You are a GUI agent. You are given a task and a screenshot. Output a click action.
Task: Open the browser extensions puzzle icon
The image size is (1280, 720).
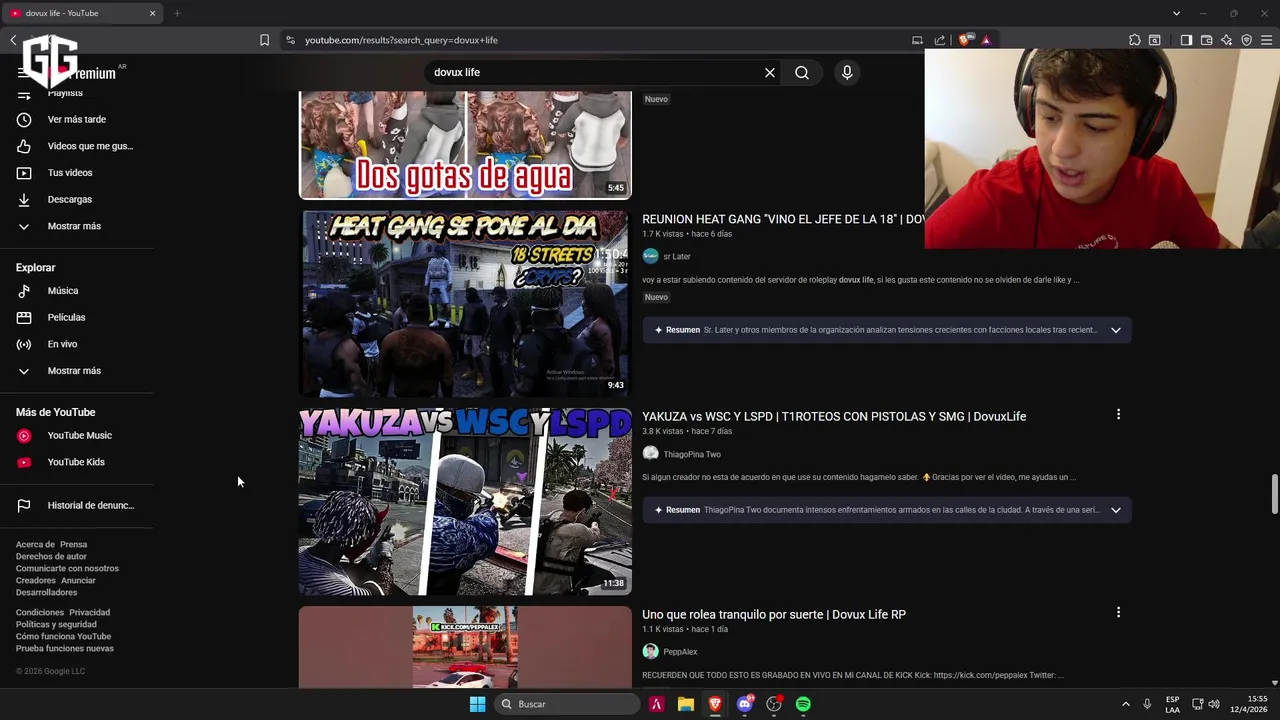(1134, 40)
